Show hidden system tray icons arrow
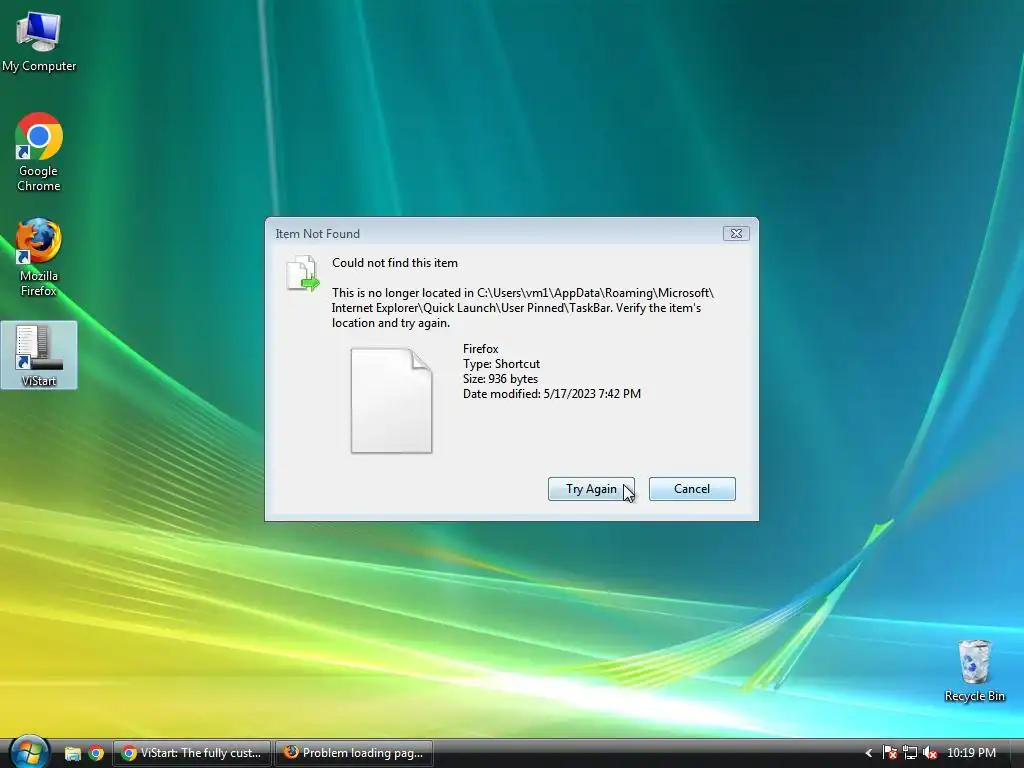The image size is (1024, 768). 869,753
